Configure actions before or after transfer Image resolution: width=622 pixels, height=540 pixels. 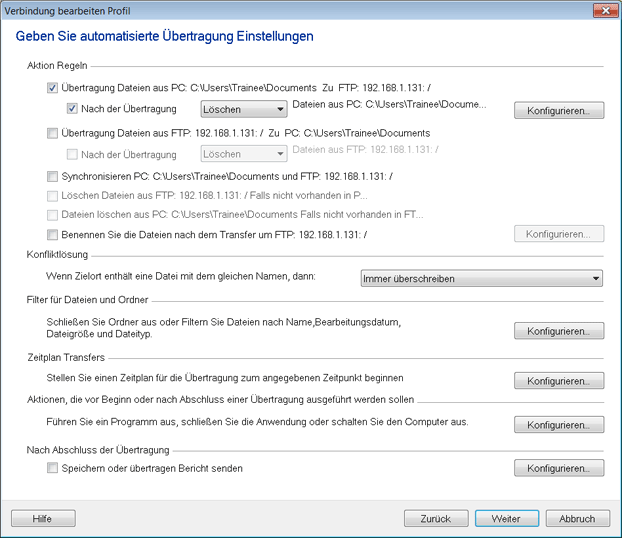[559, 425]
